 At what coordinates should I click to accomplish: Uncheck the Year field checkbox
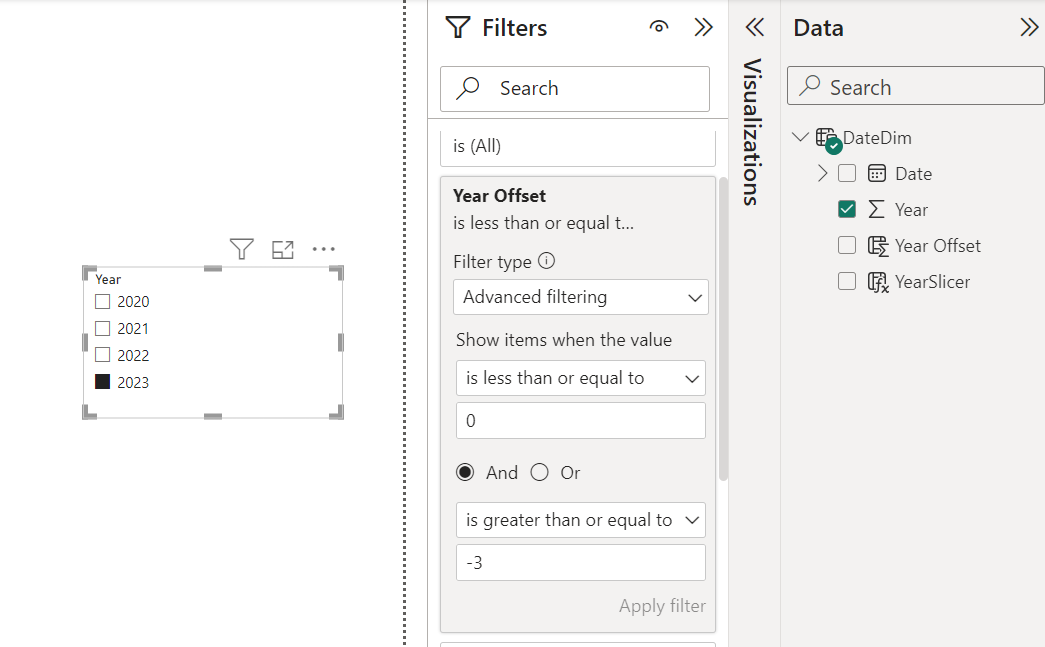pyautogui.click(x=846, y=209)
